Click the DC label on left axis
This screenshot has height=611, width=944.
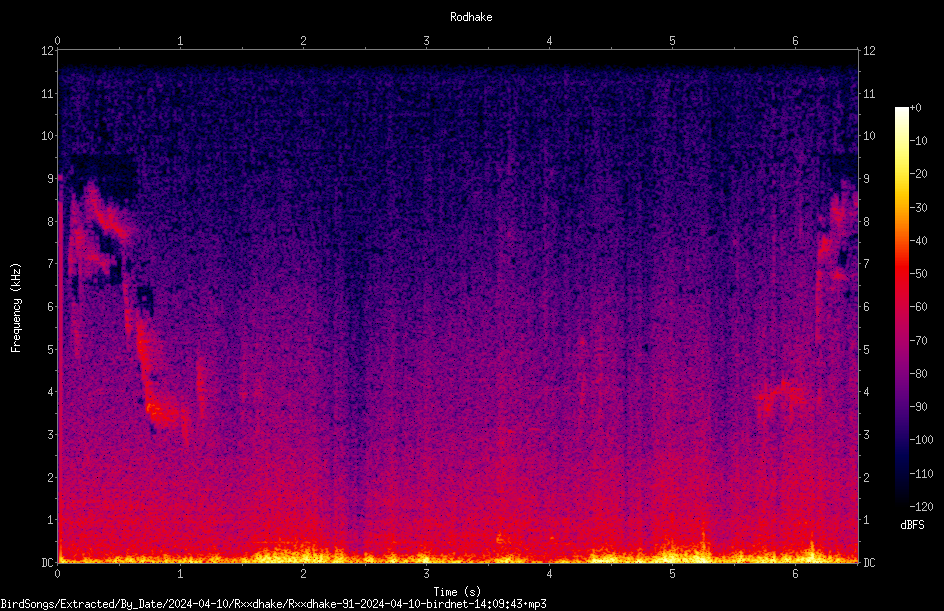[x=47, y=562]
